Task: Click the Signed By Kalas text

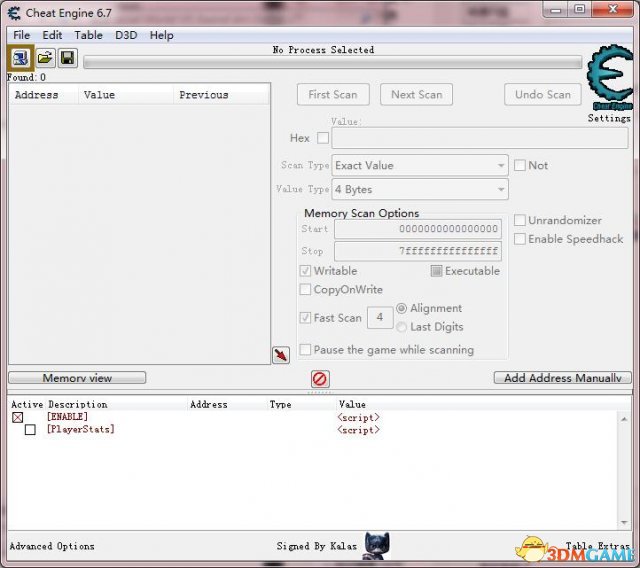Action: (x=316, y=546)
